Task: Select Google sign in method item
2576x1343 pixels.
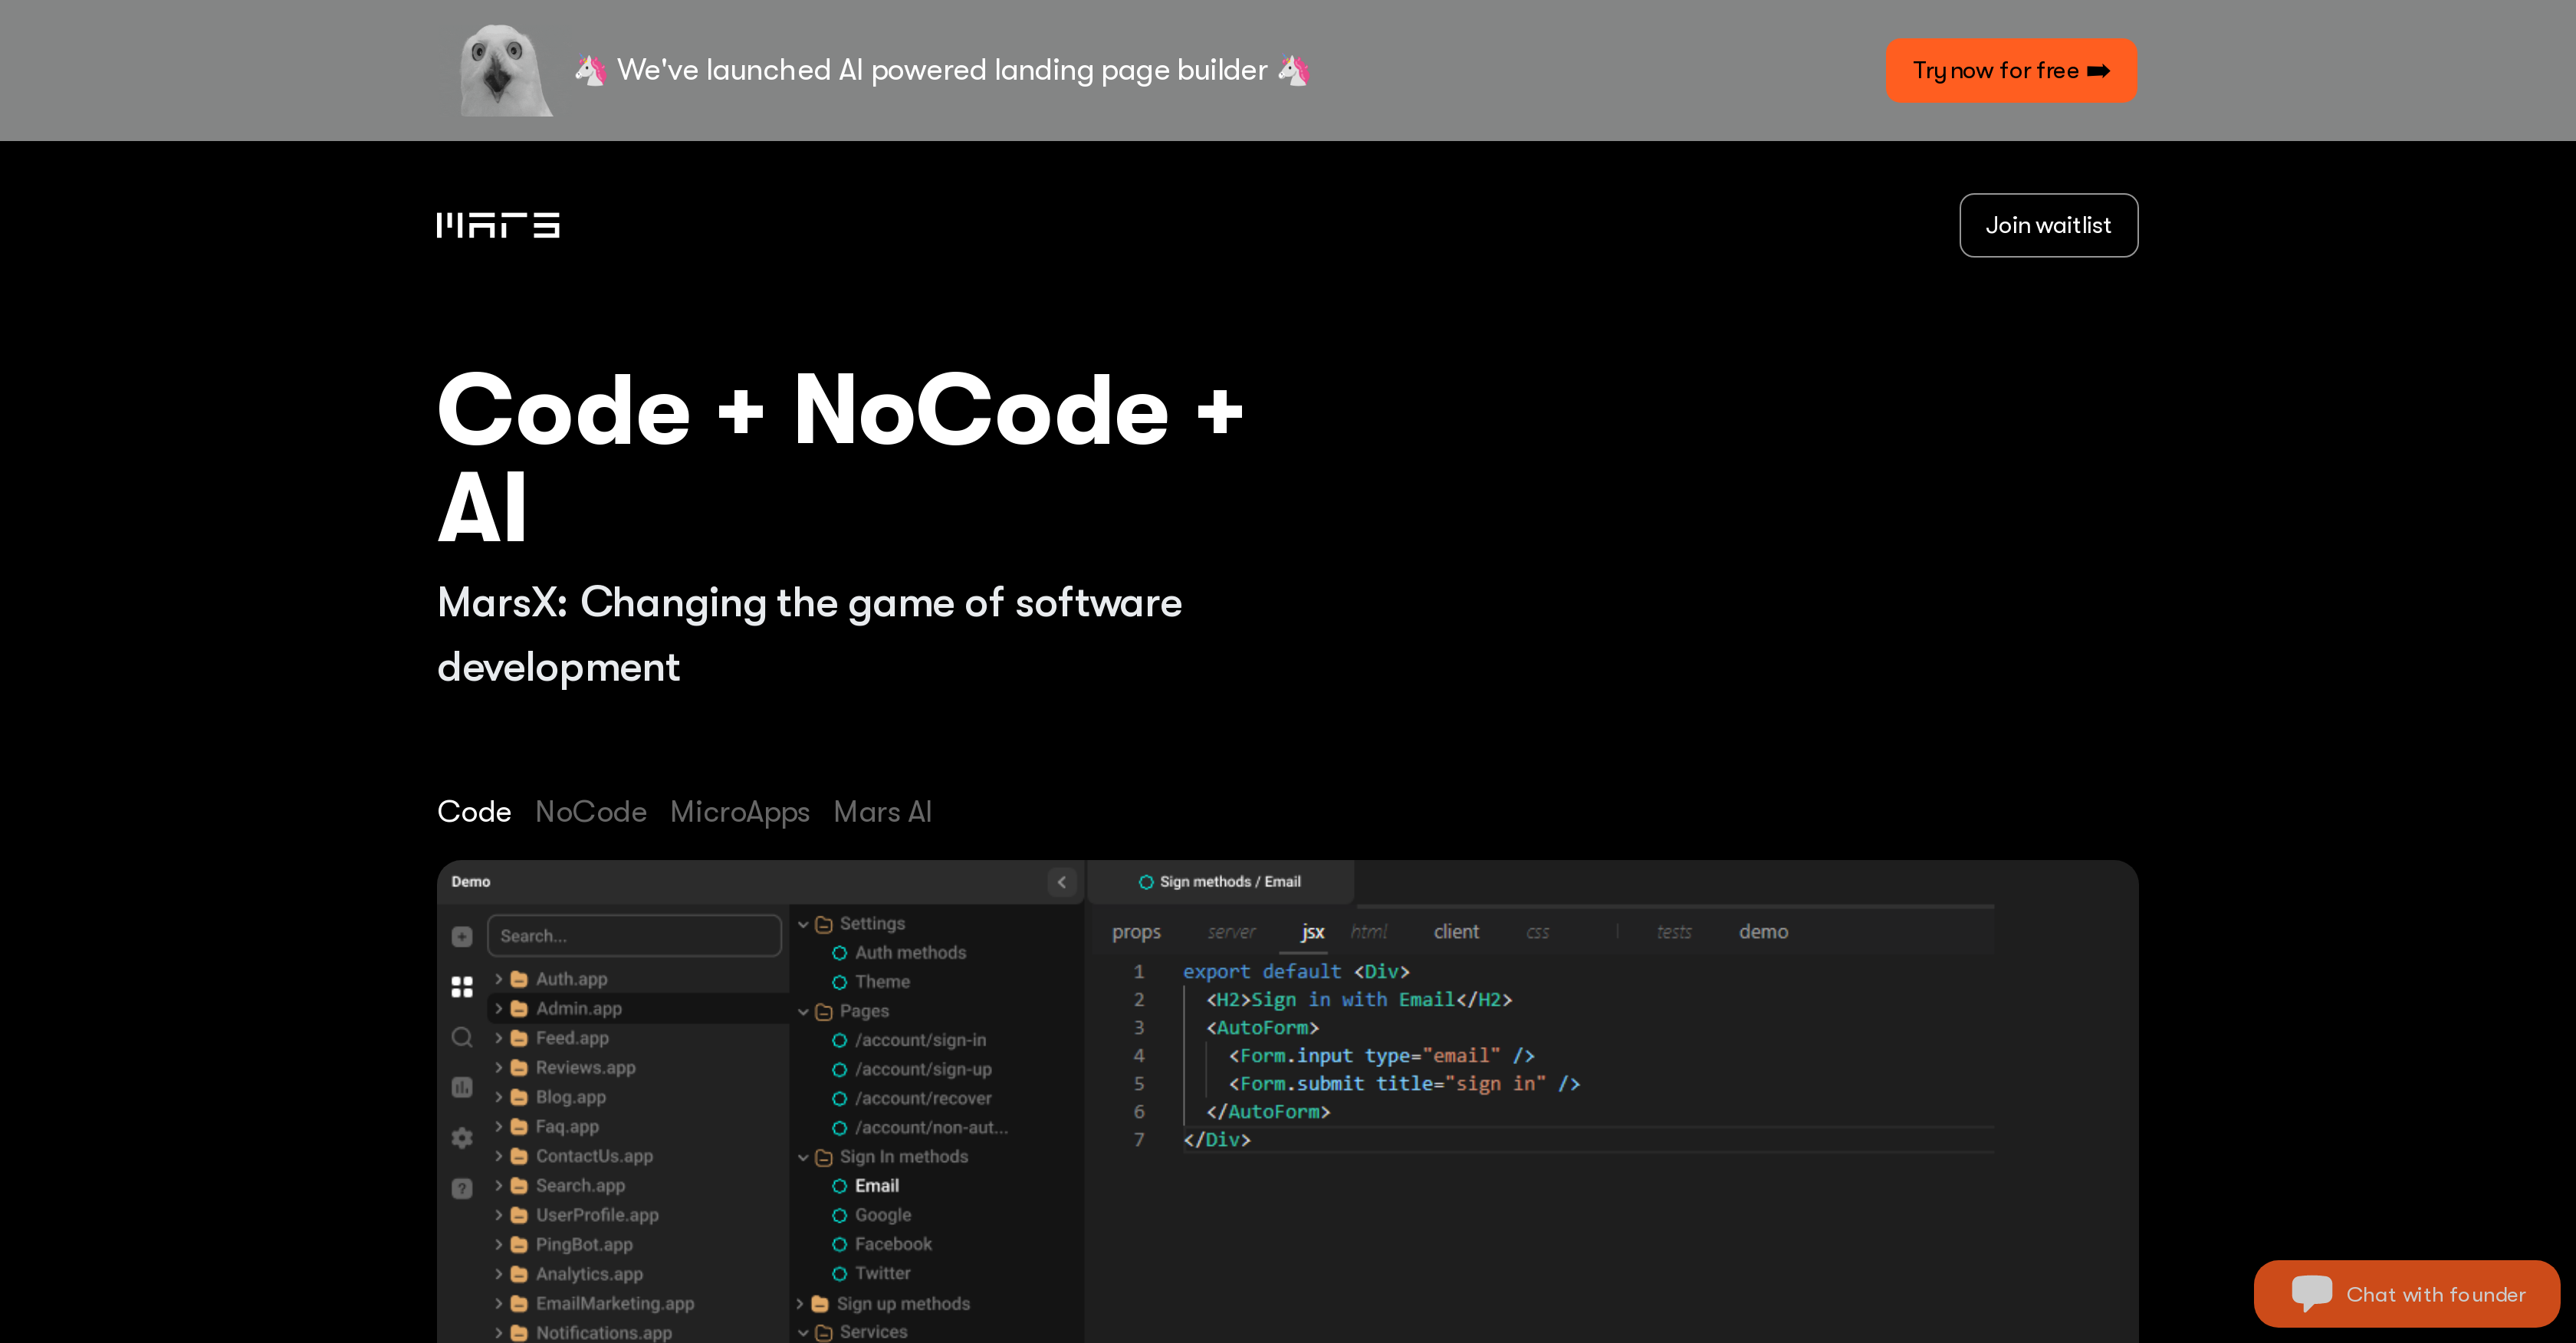Action: click(x=882, y=1215)
